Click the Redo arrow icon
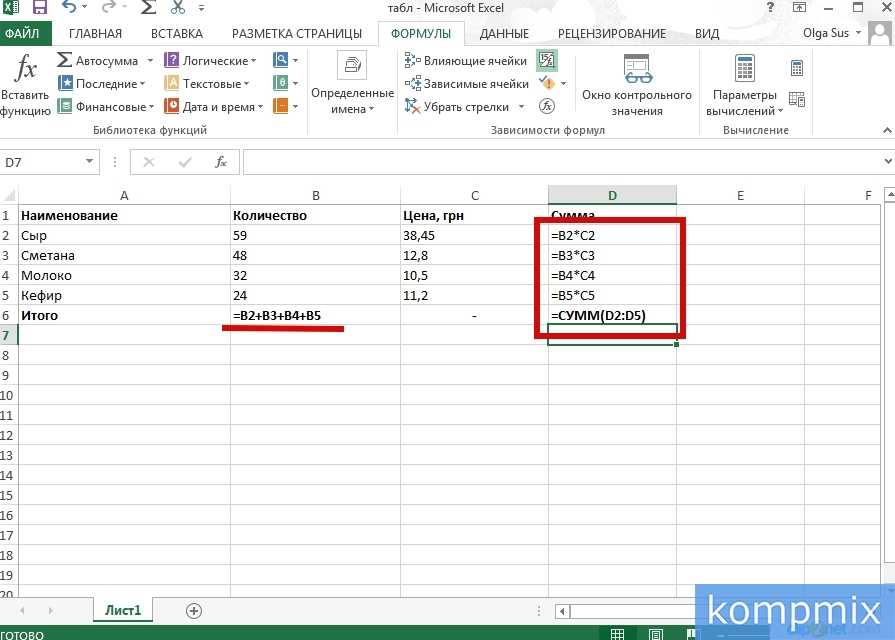 pos(108,7)
